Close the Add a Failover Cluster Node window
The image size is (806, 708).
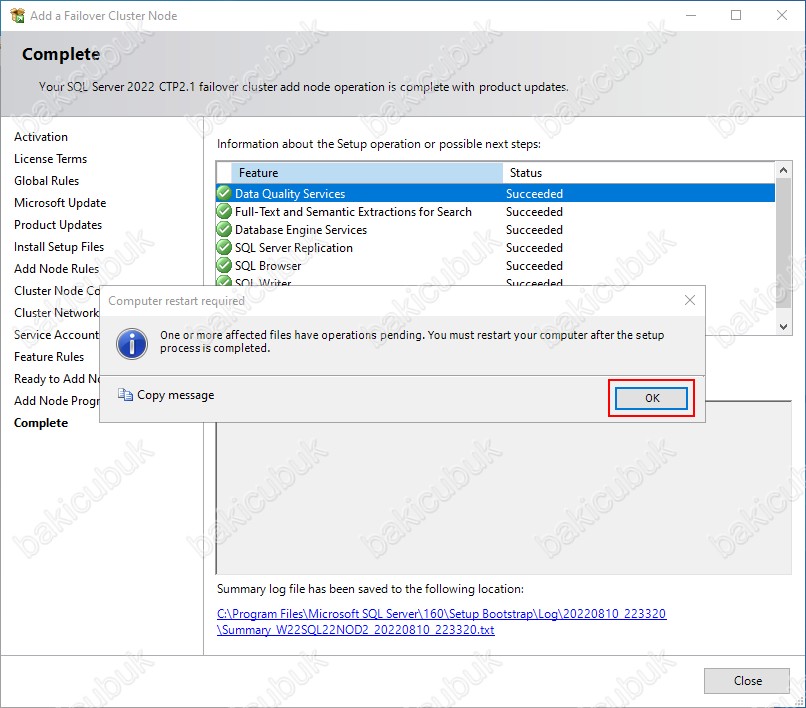tap(781, 15)
